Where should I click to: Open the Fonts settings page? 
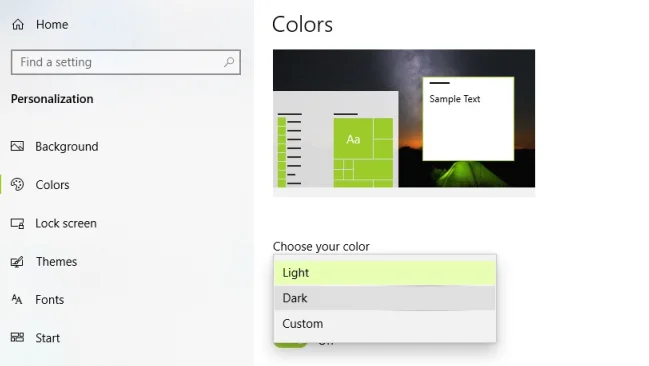point(50,300)
